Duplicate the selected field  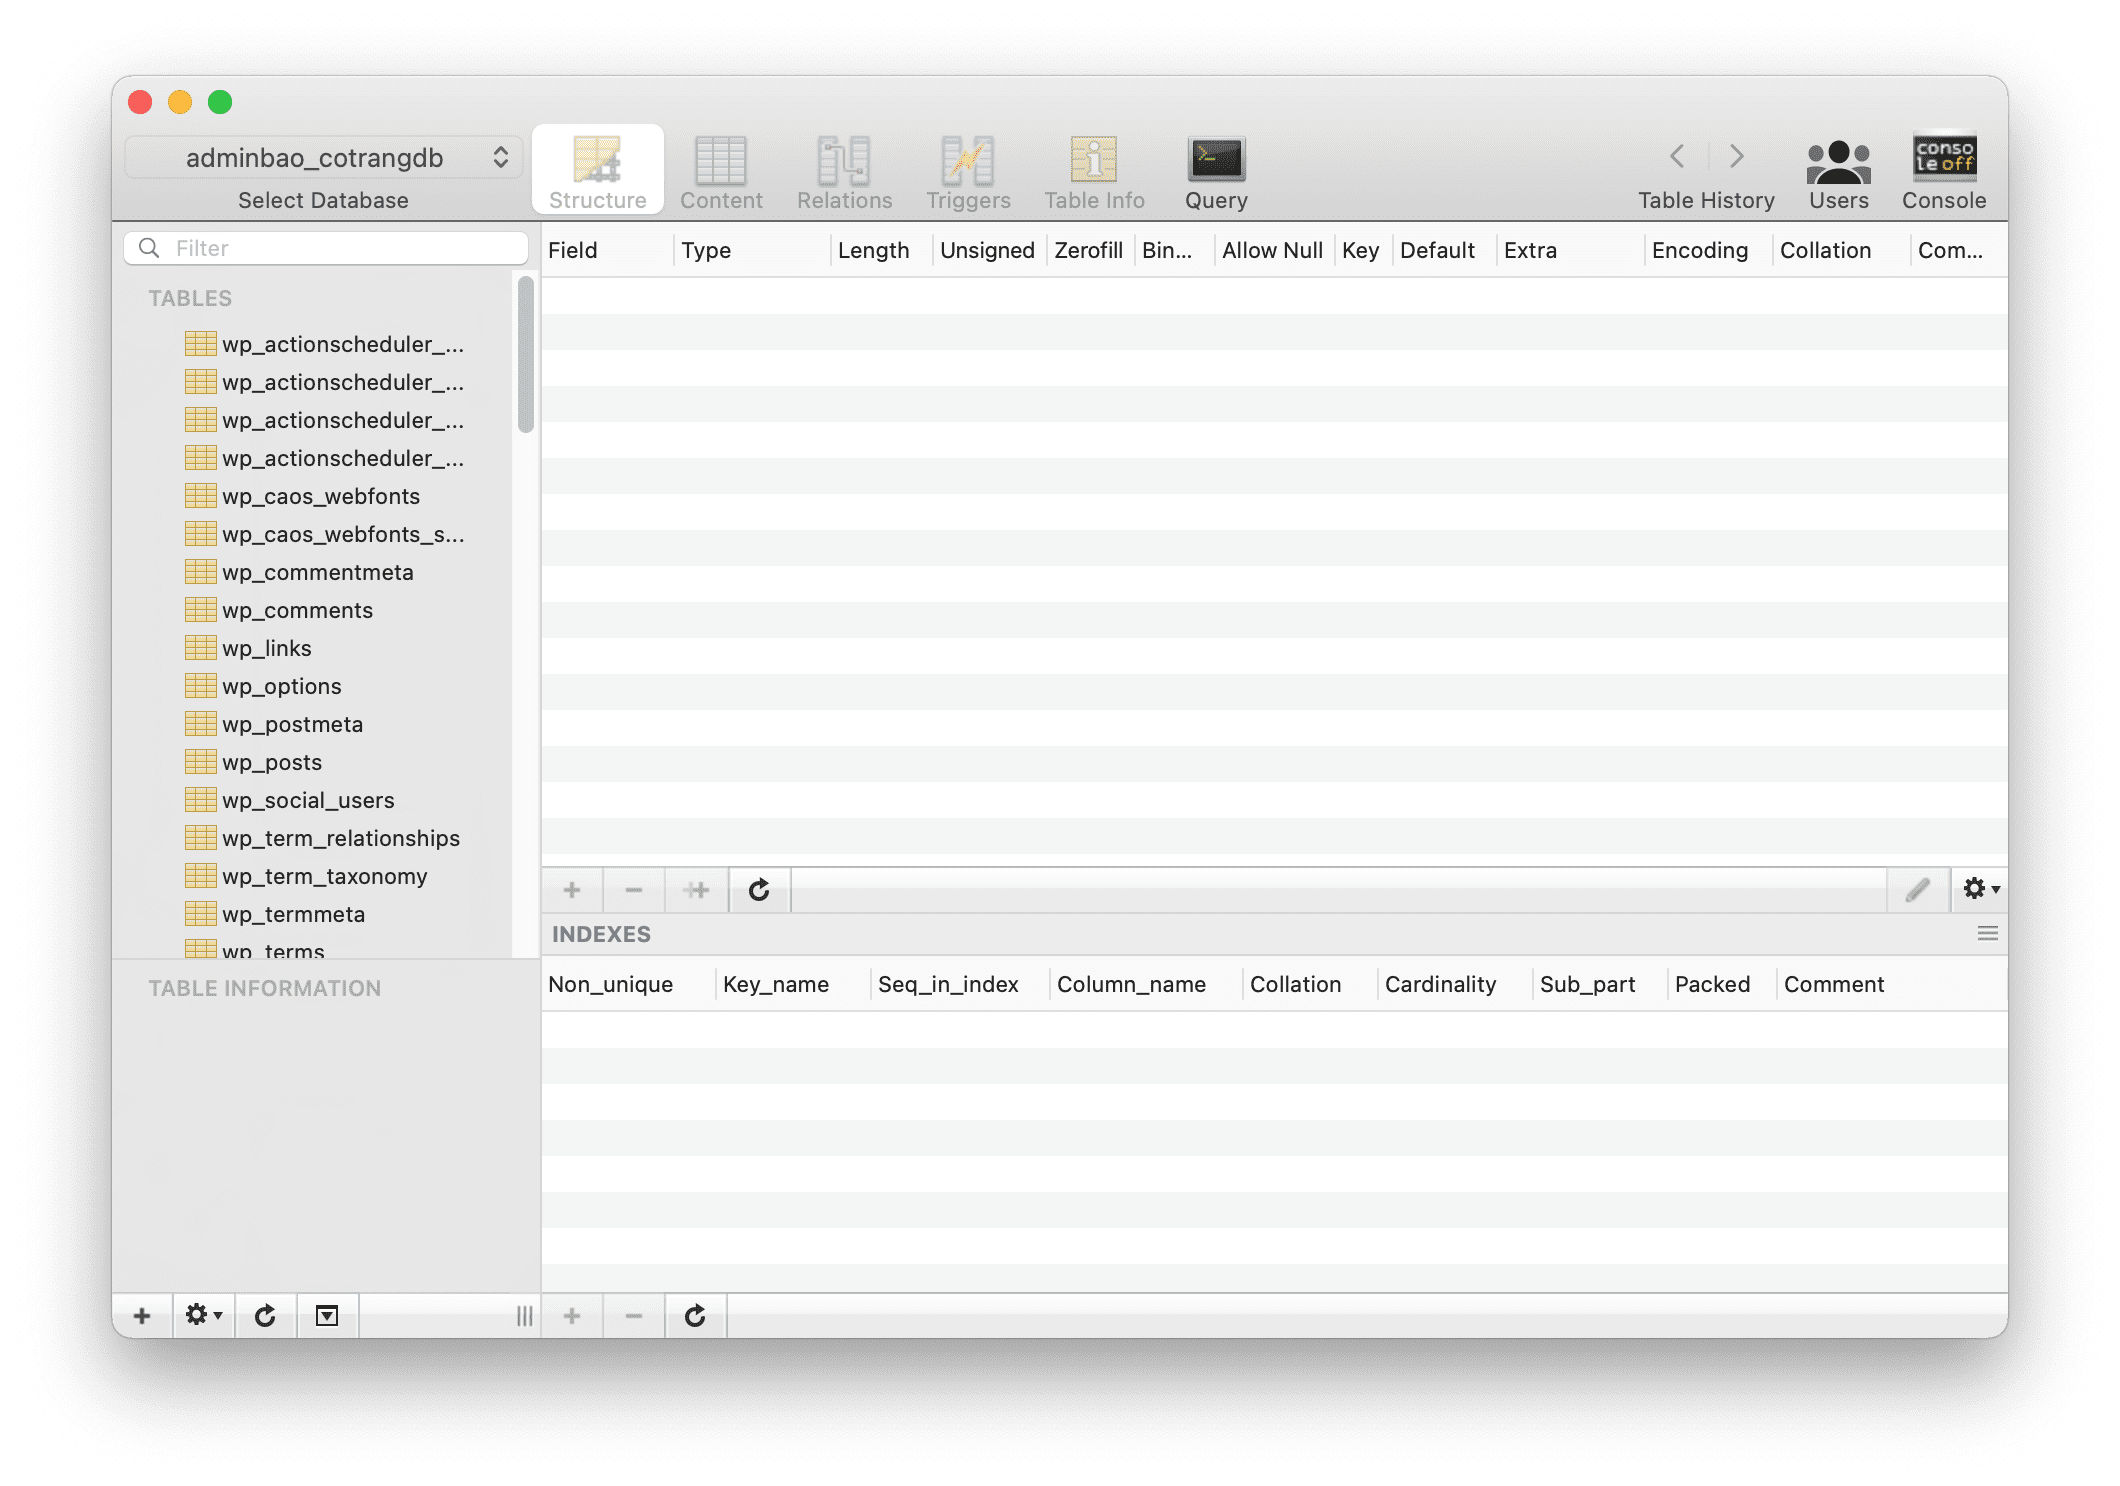click(x=697, y=890)
